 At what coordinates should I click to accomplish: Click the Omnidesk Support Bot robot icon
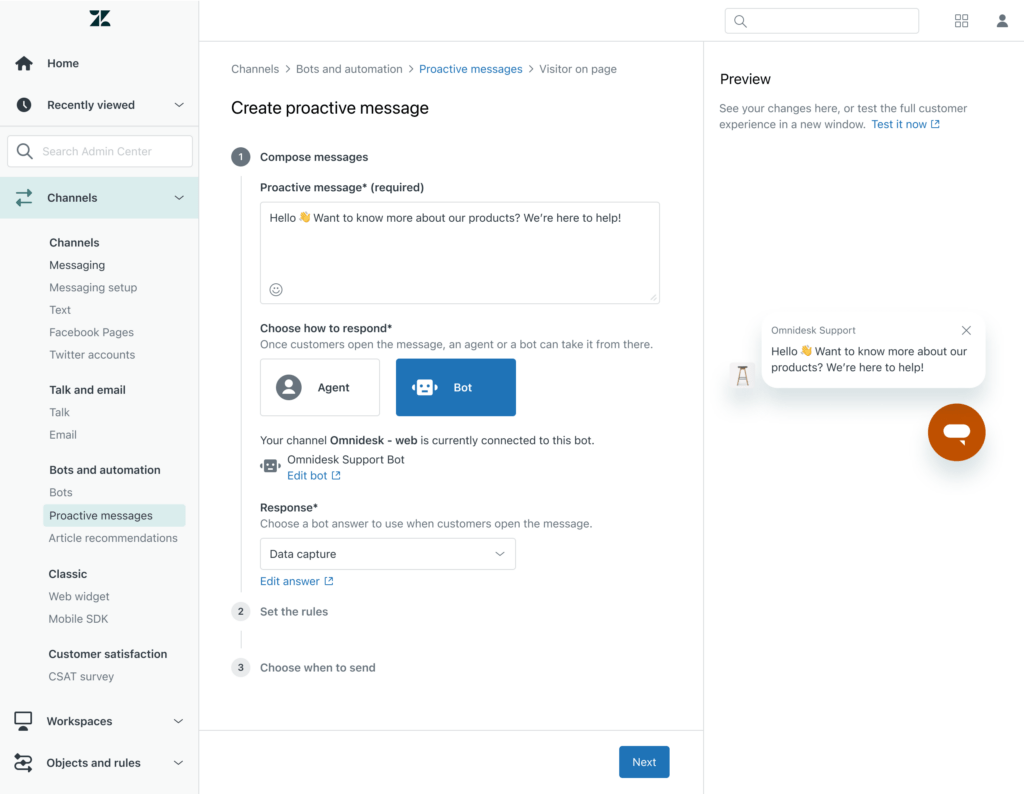tap(270, 466)
